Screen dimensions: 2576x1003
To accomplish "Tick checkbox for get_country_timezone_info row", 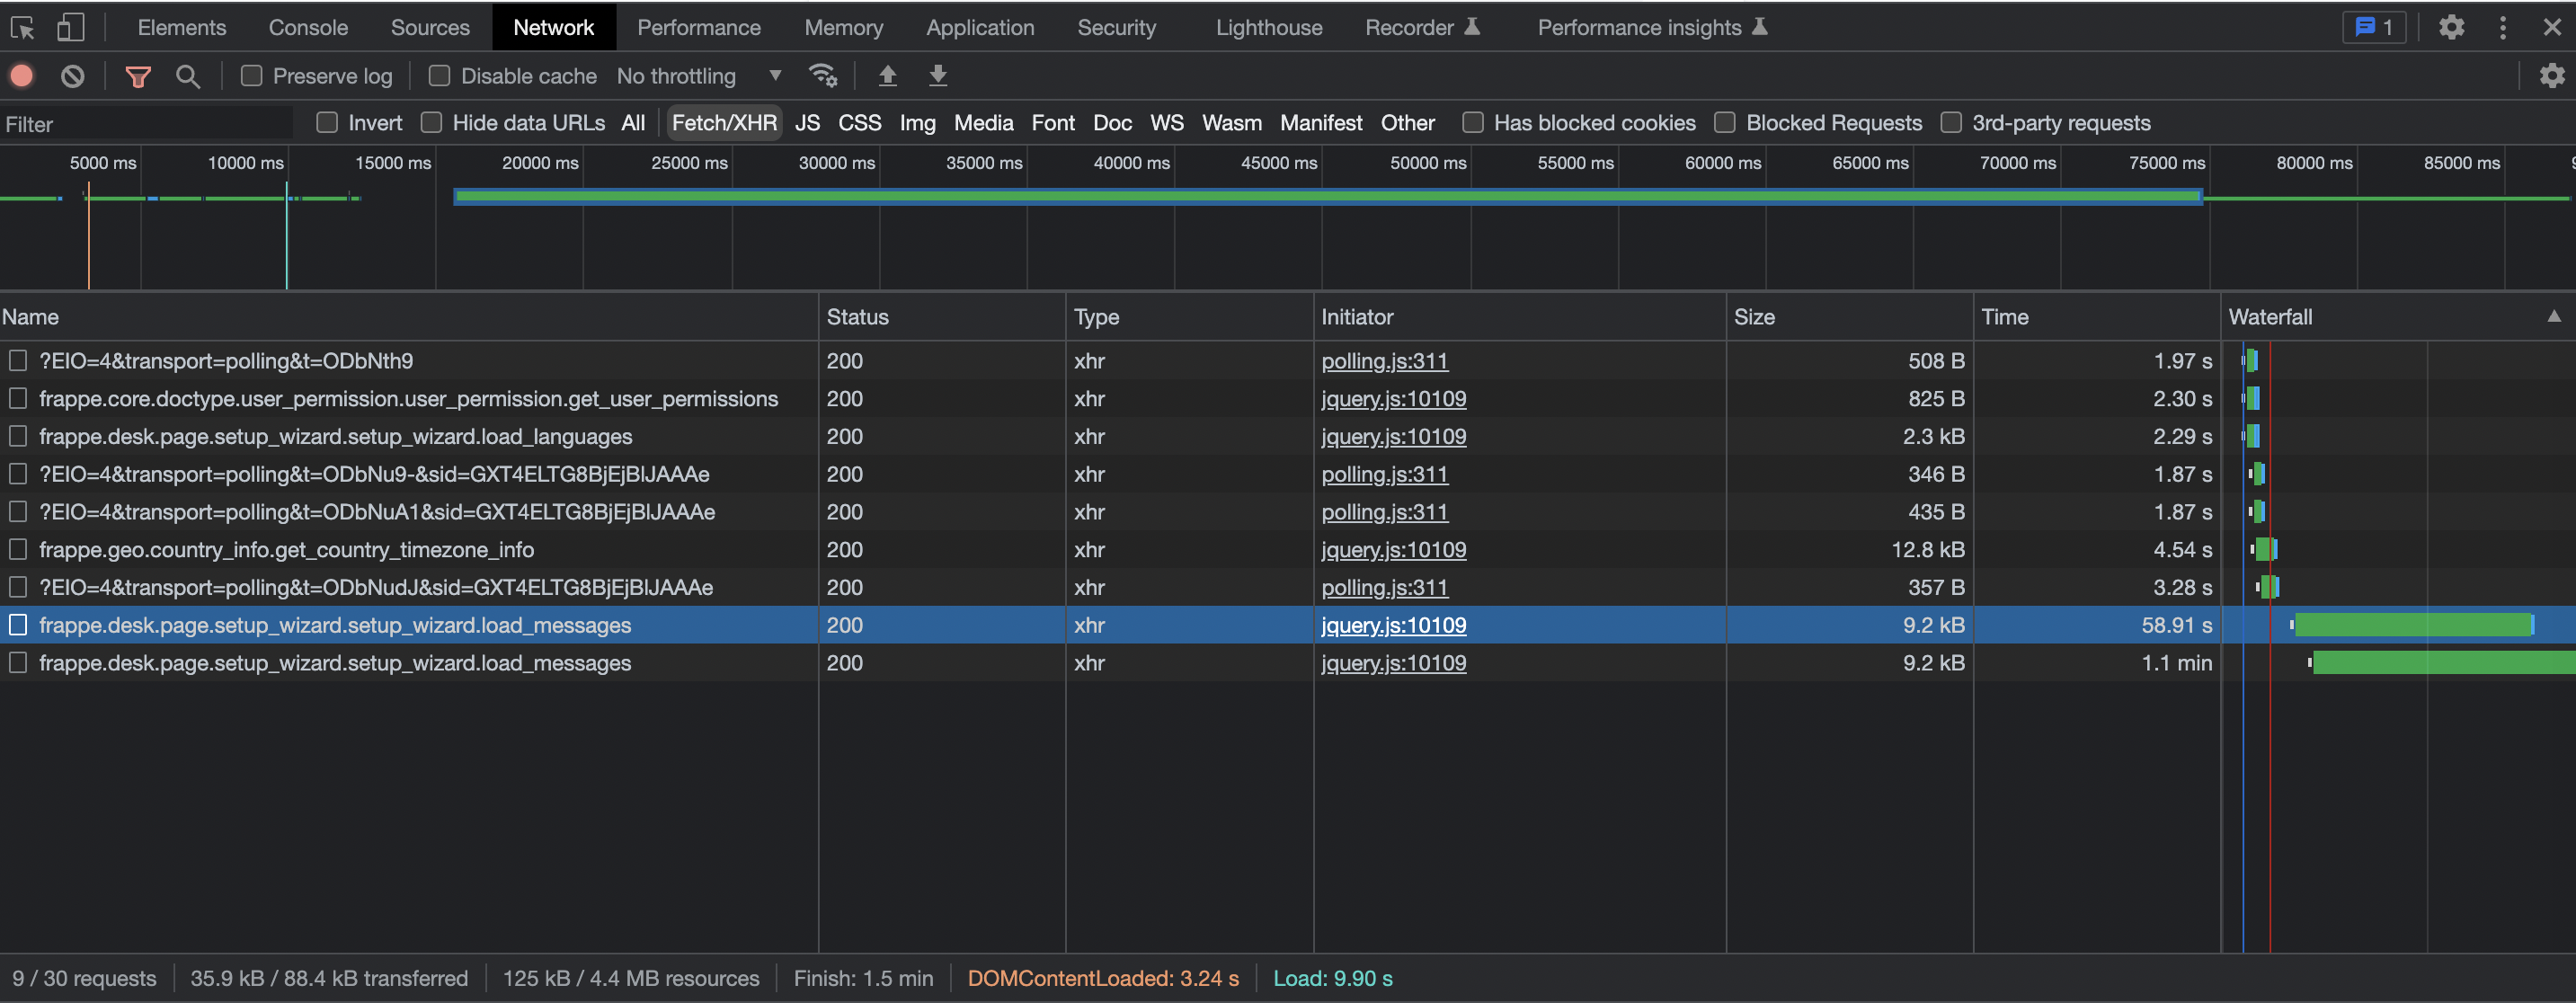I will point(18,550).
